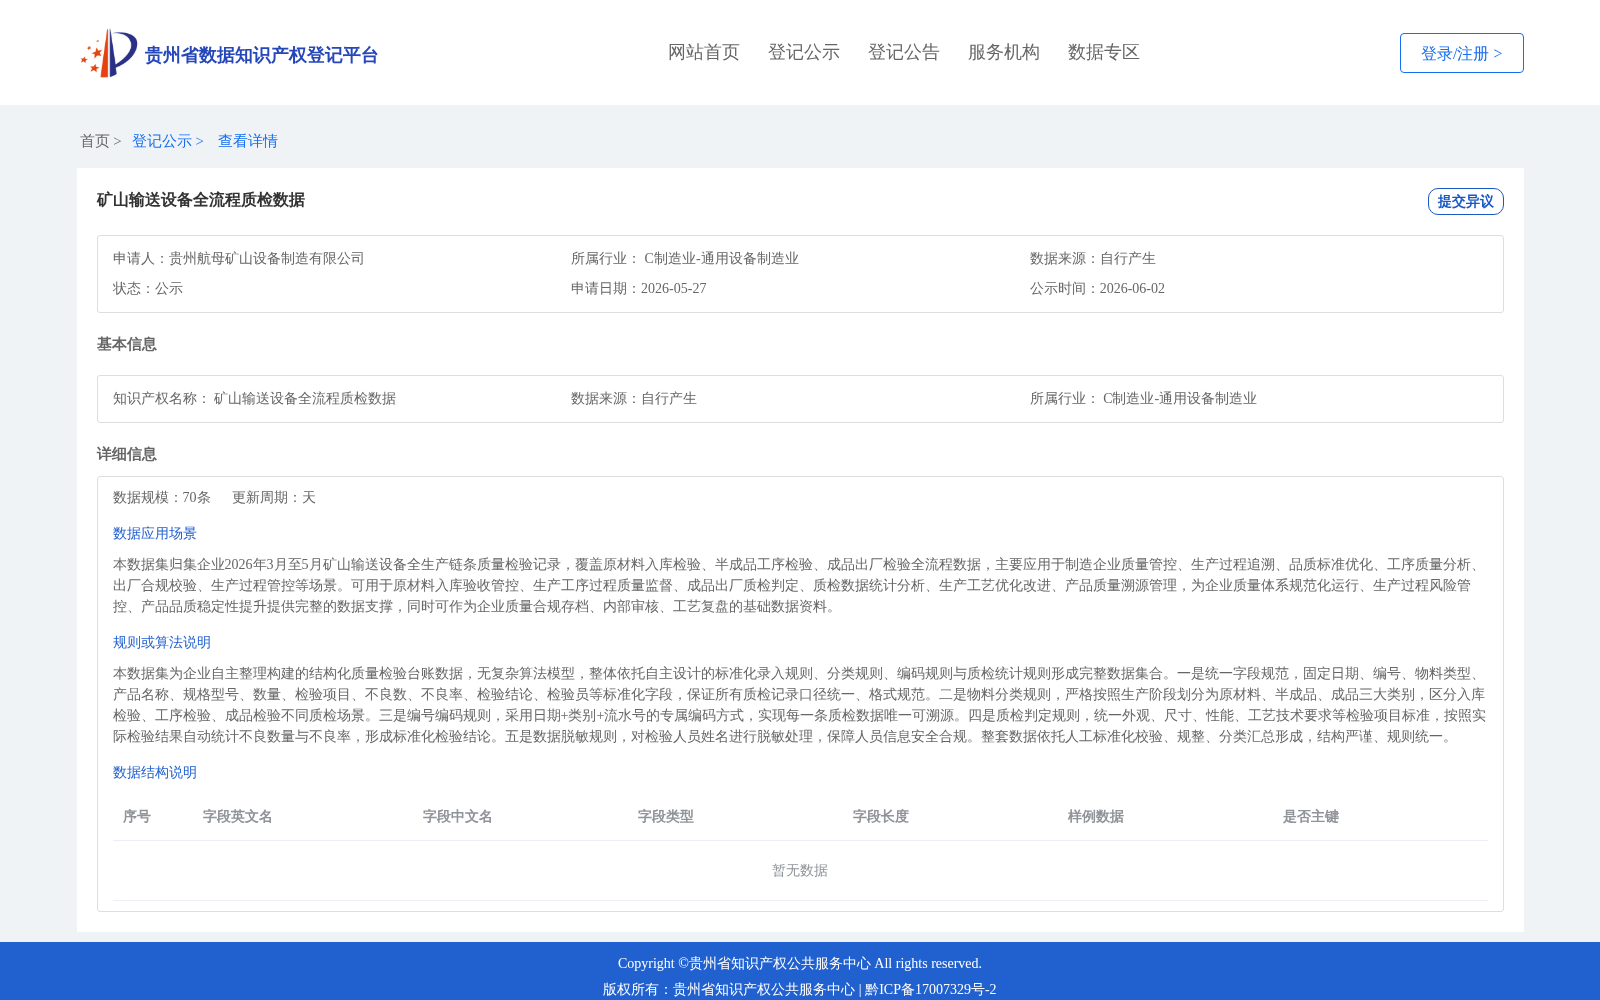Click the 基本信息 section heading
1600x1000 pixels.
[x=127, y=344]
